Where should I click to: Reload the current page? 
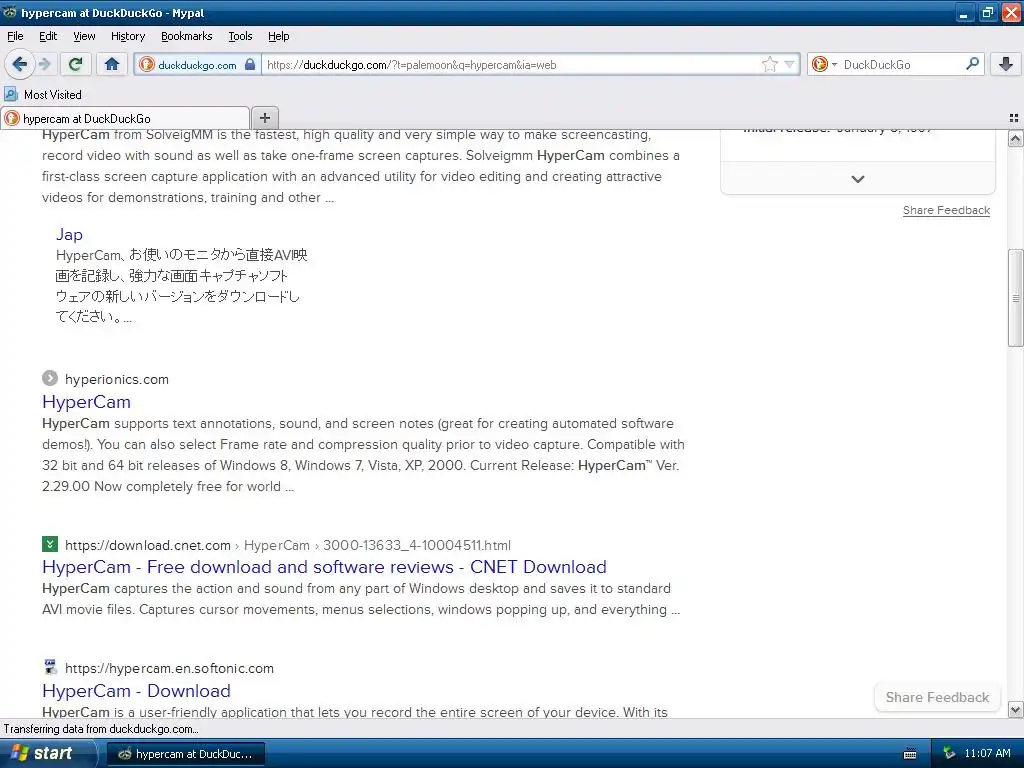(75, 64)
